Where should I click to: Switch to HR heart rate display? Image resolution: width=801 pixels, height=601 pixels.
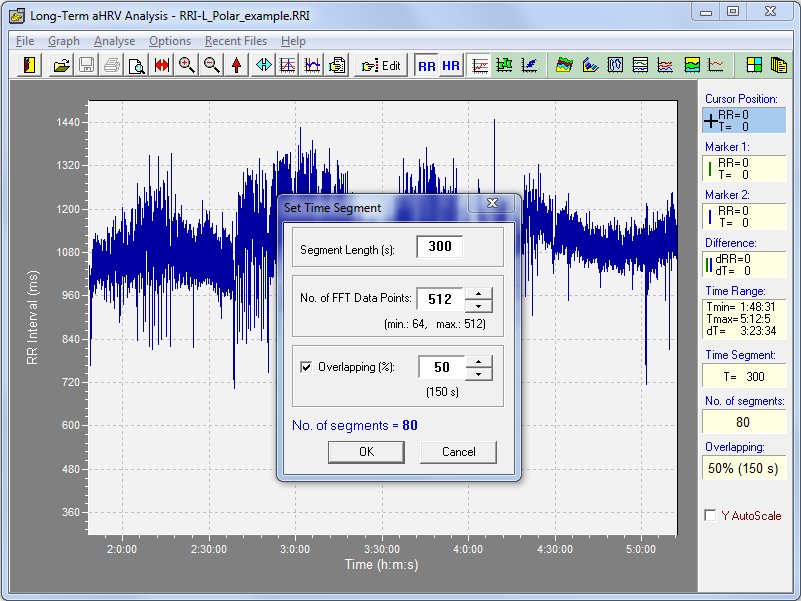[x=451, y=65]
